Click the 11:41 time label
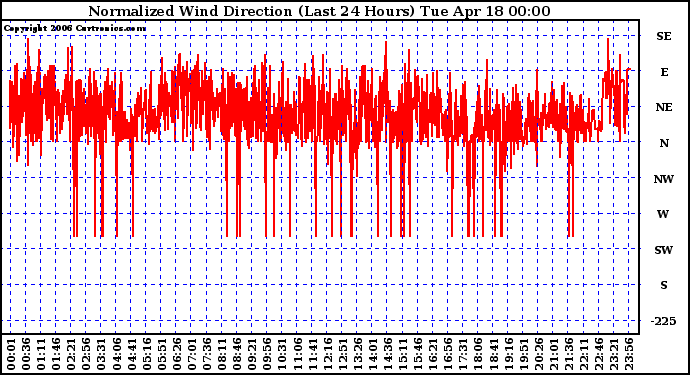Image resolution: width=690 pixels, height=375 pixels. [312, 354]
